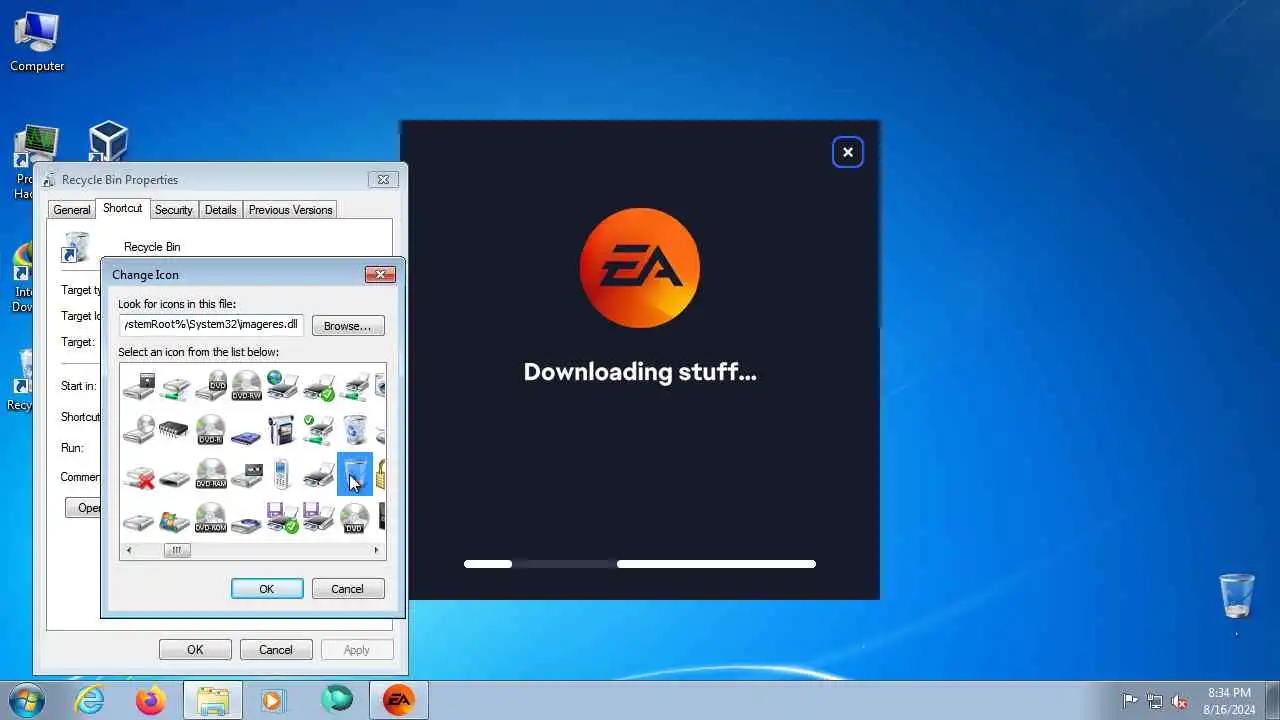Open the Security tab
This screenshot has width=1280, height=720.
pyautogui.click(x=173, y=210)
